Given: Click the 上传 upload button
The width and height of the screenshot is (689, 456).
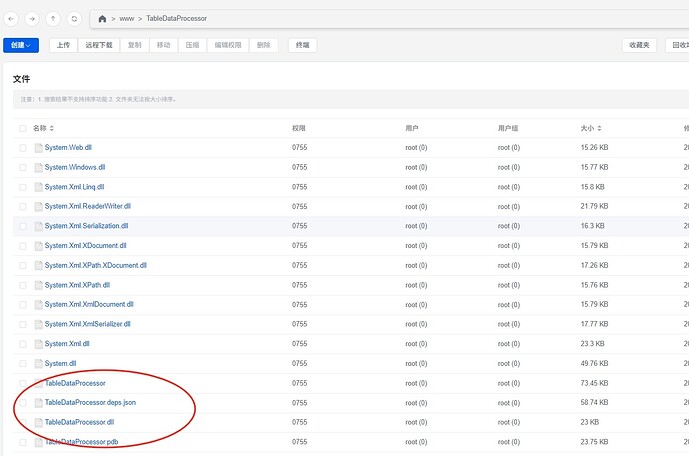Looking at the screenshot, I should click(63, 45).
